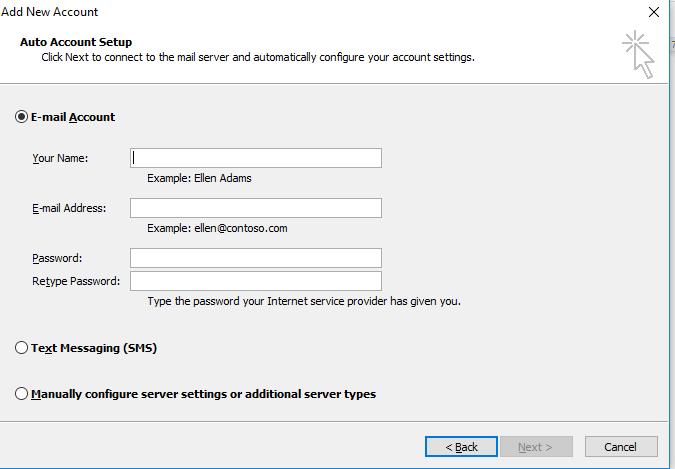Screen dimensions: 675x469
Task: Cancel the account setup
Action: tap(621, 447)
